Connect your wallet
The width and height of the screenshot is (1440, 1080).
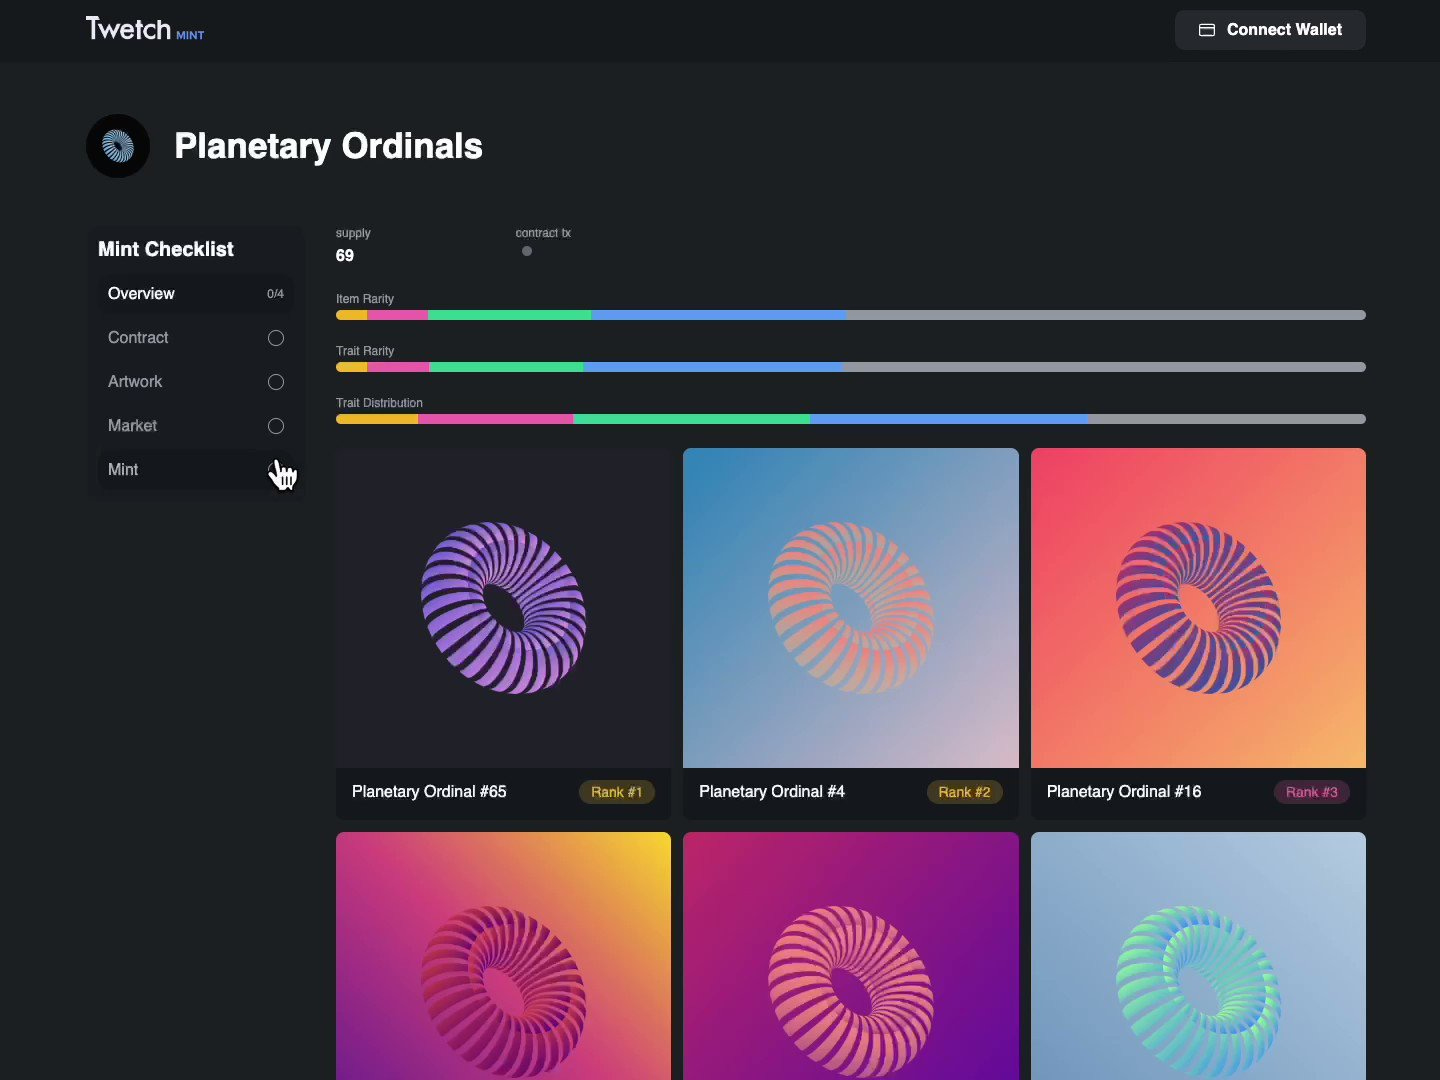coord(1270,30)
